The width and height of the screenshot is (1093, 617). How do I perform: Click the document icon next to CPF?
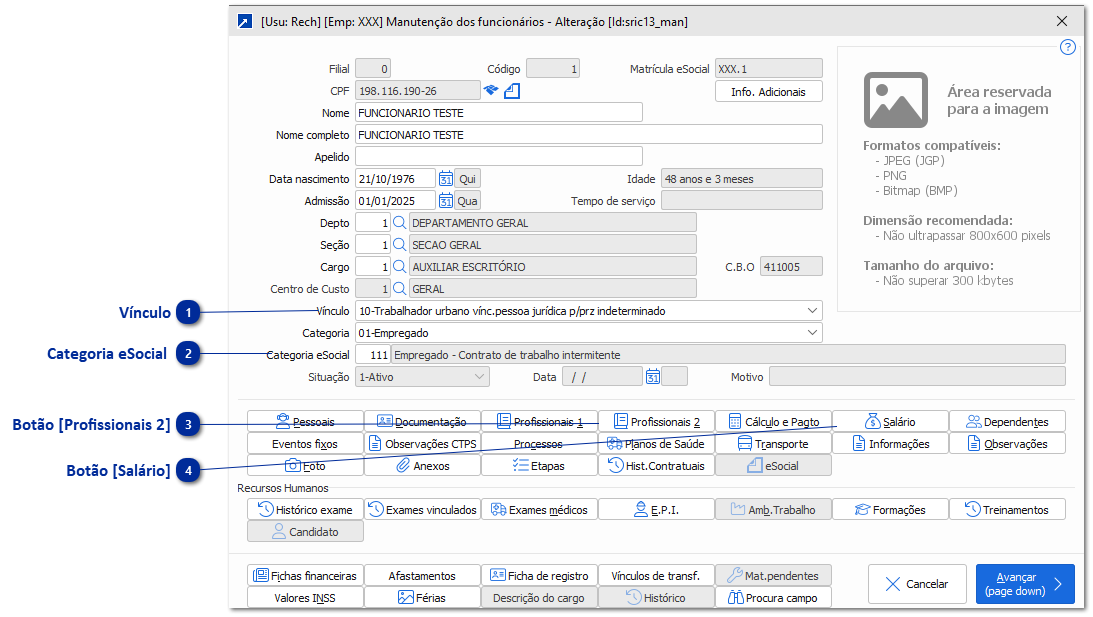pos(512,91)
